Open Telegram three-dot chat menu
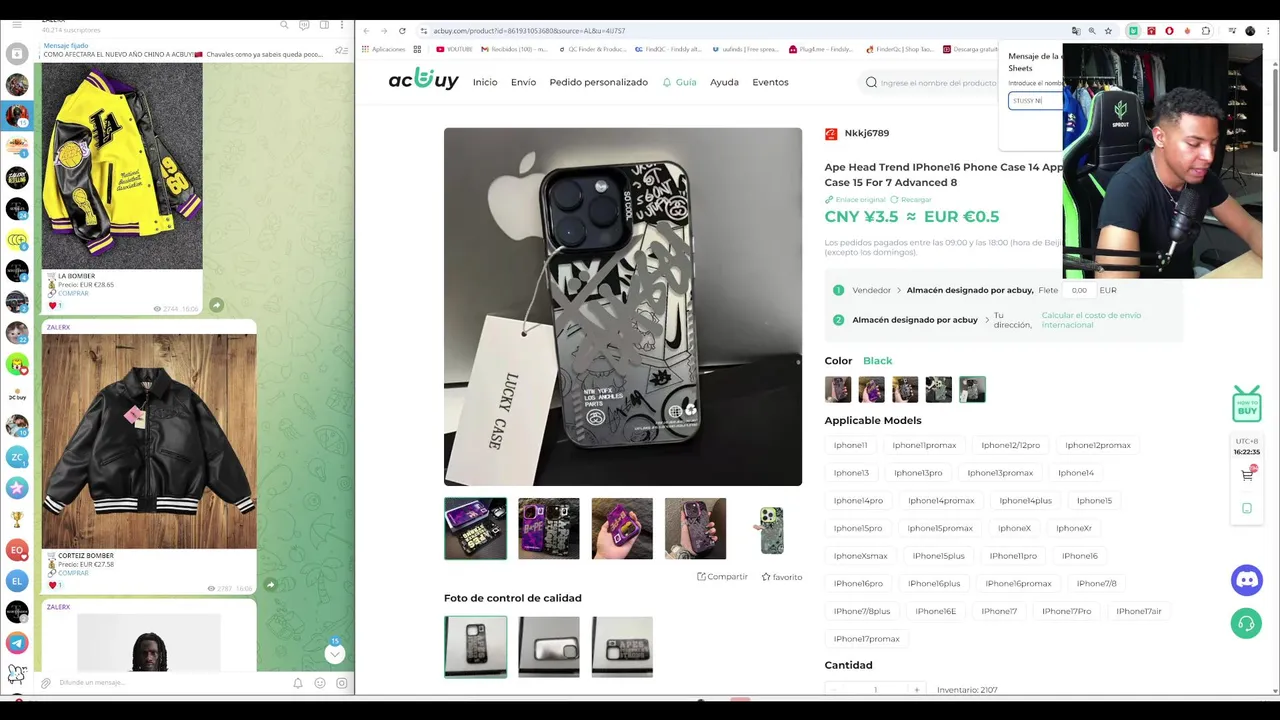Viewport: 1280px width, 720px height. [342, 25]
